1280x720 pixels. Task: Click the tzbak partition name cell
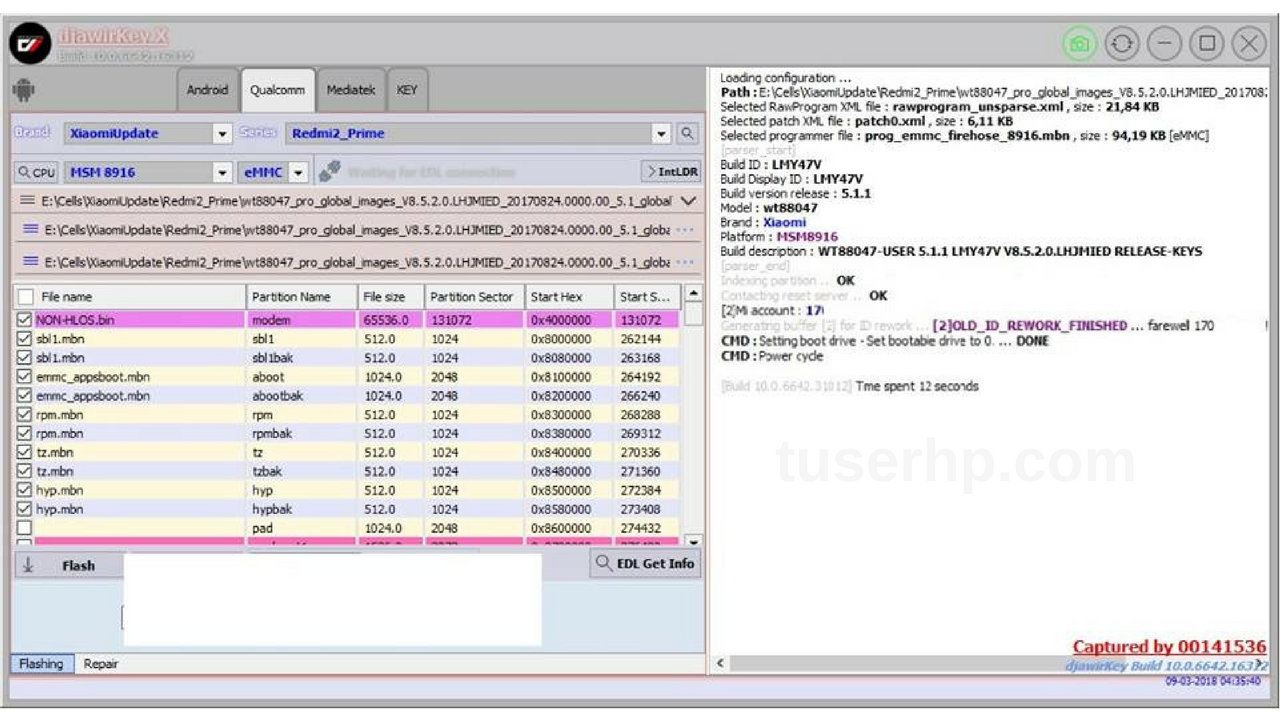point(302,471)
